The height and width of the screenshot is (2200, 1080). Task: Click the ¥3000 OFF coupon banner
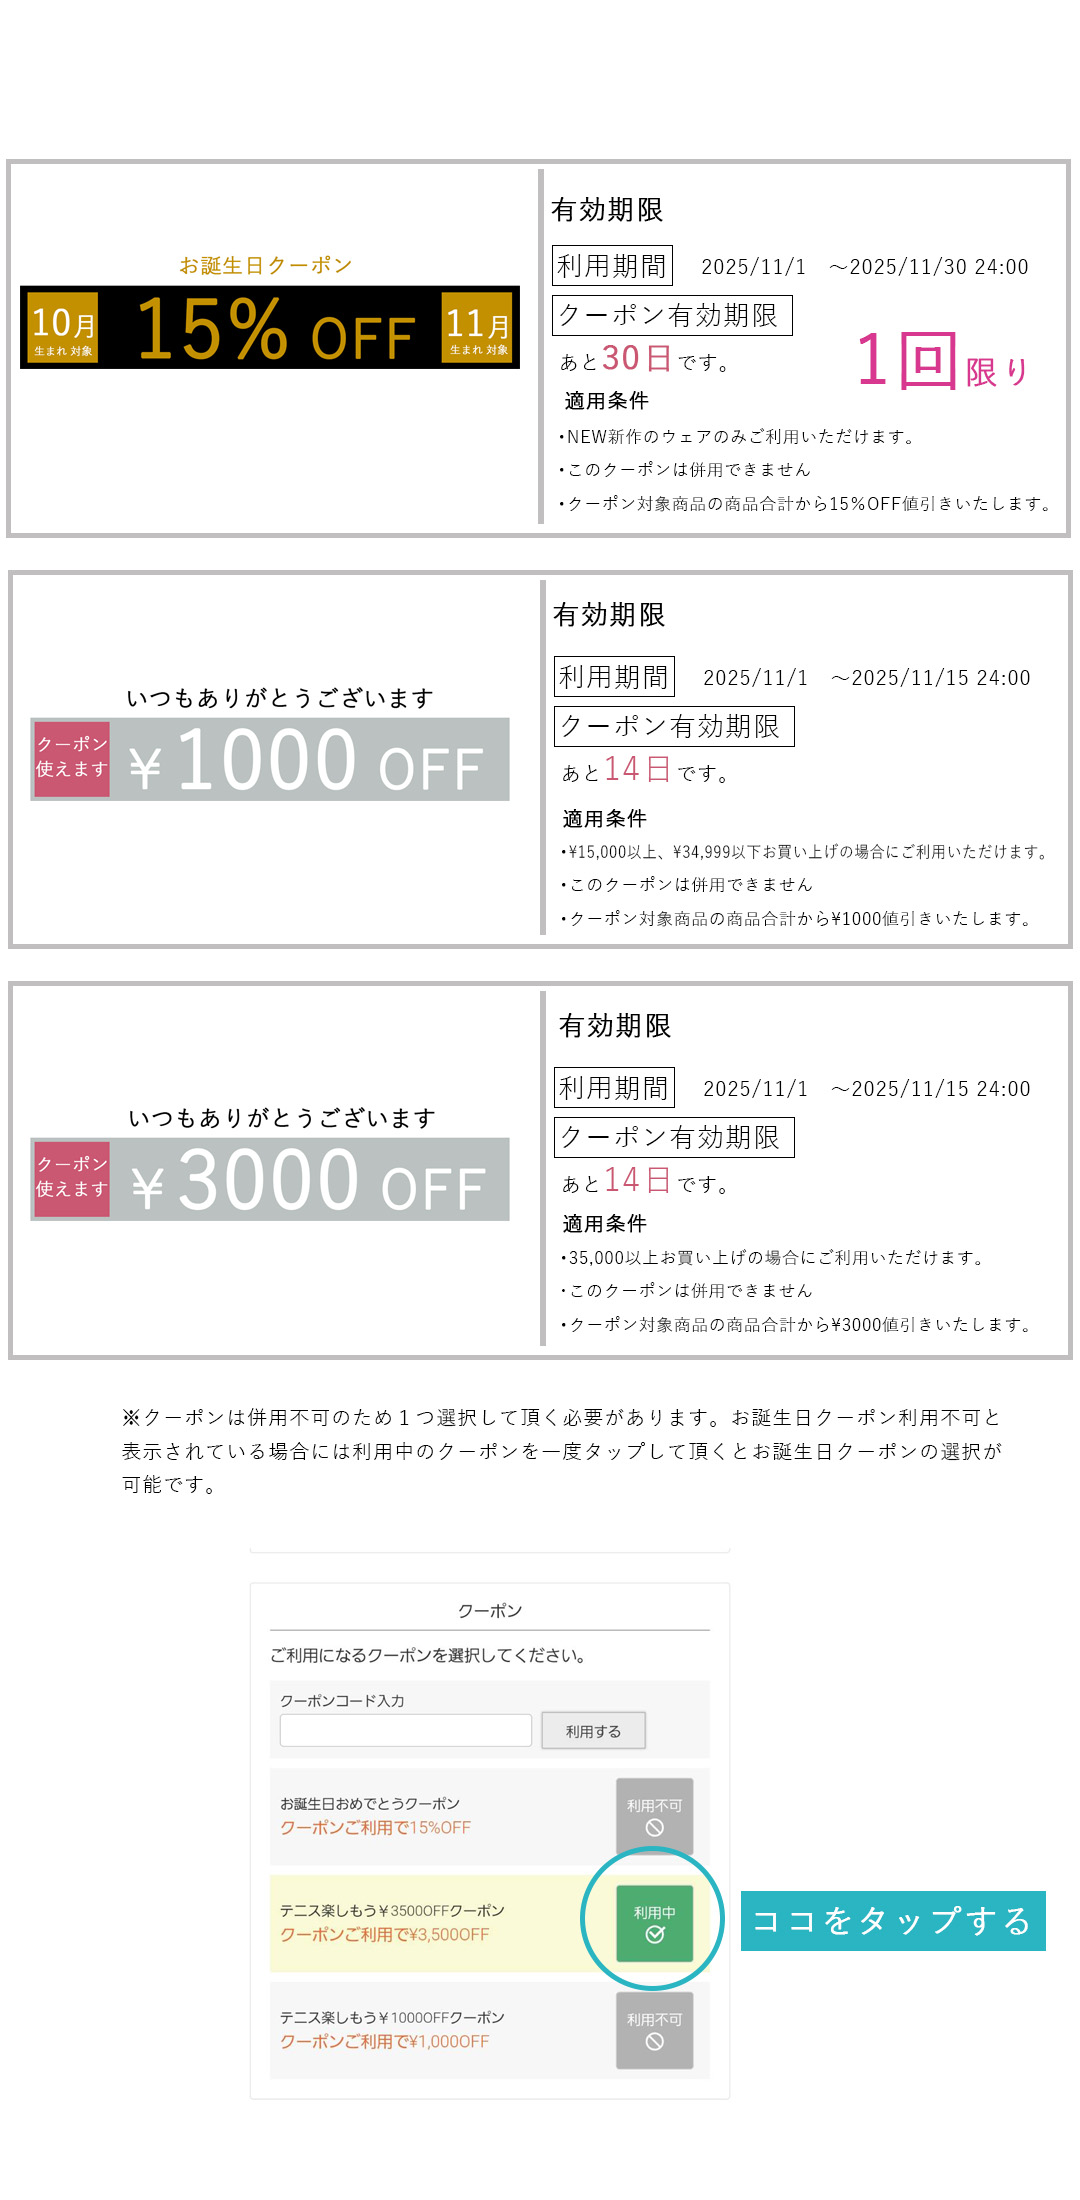click(x=310, y=1180)
